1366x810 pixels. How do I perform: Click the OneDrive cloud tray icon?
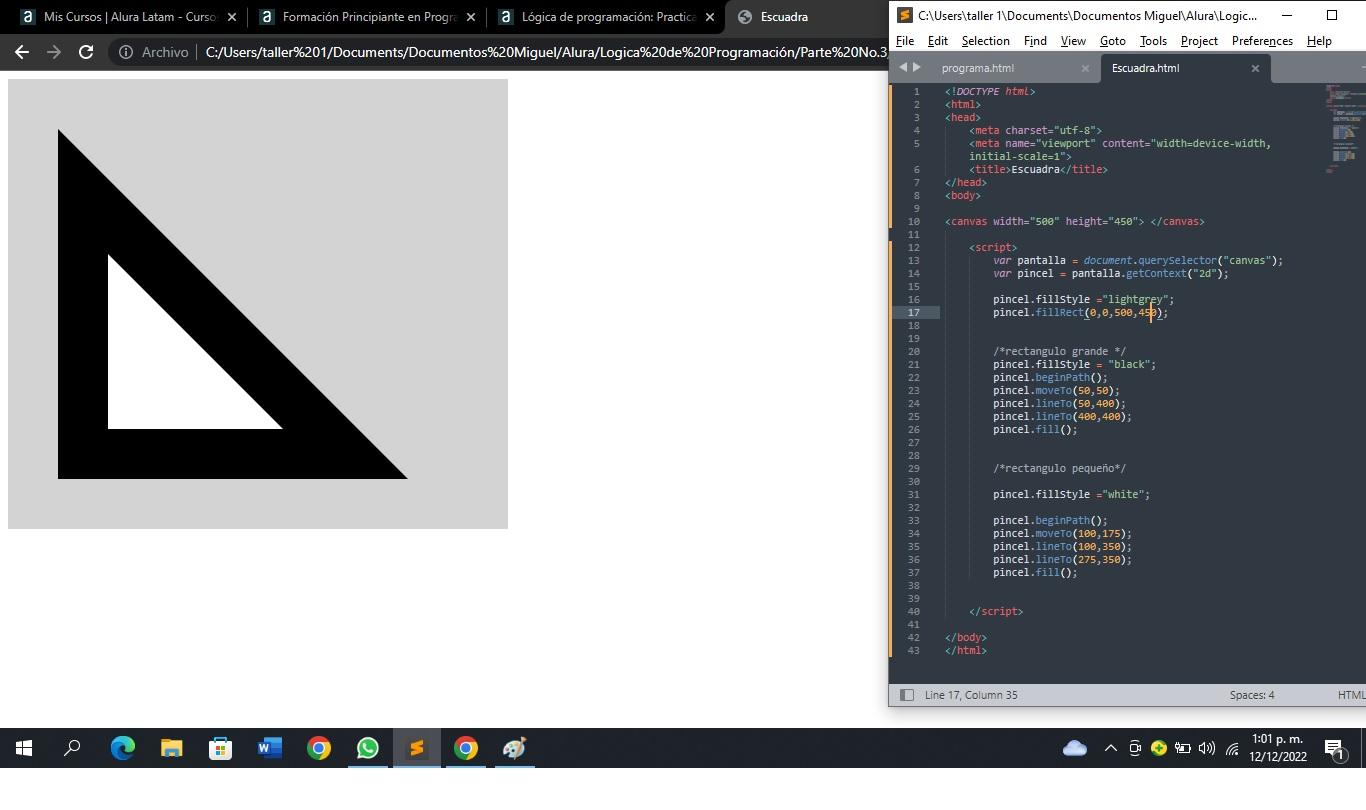pyautogui.click(x=1075, y=748)
